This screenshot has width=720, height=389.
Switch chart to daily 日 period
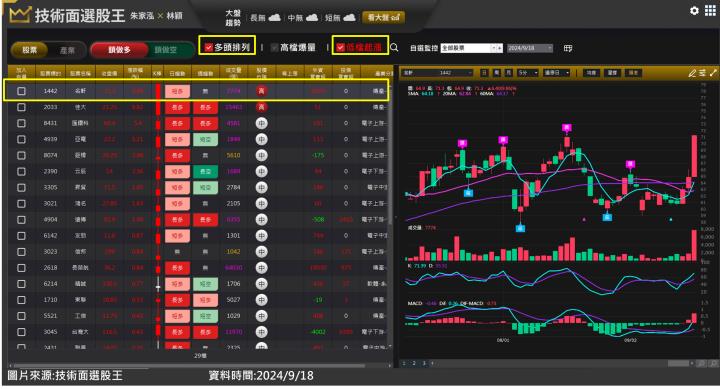click(484, 73)
